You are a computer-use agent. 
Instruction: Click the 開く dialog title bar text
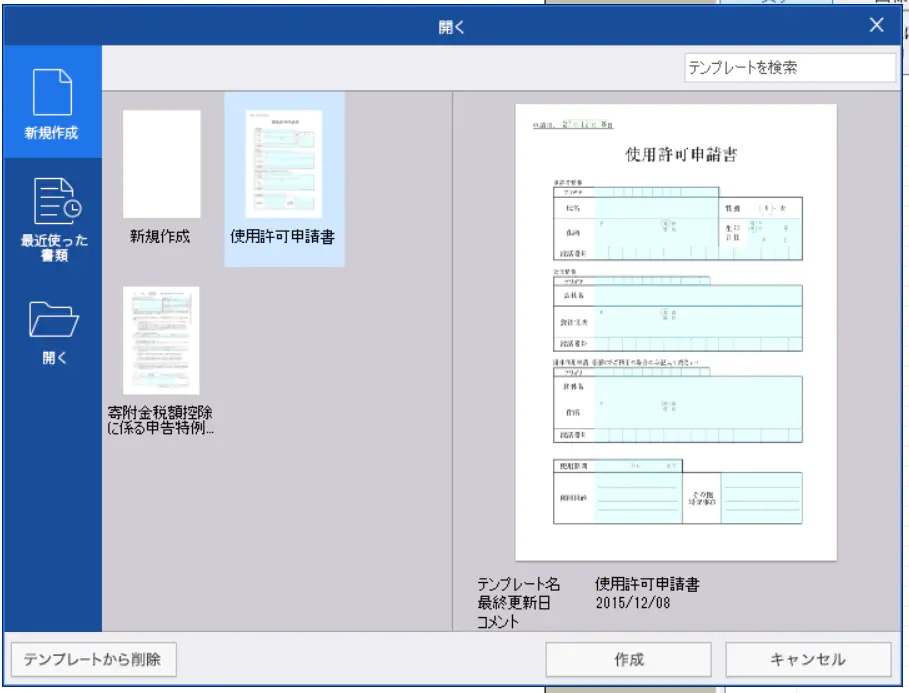tap(452, 27)
